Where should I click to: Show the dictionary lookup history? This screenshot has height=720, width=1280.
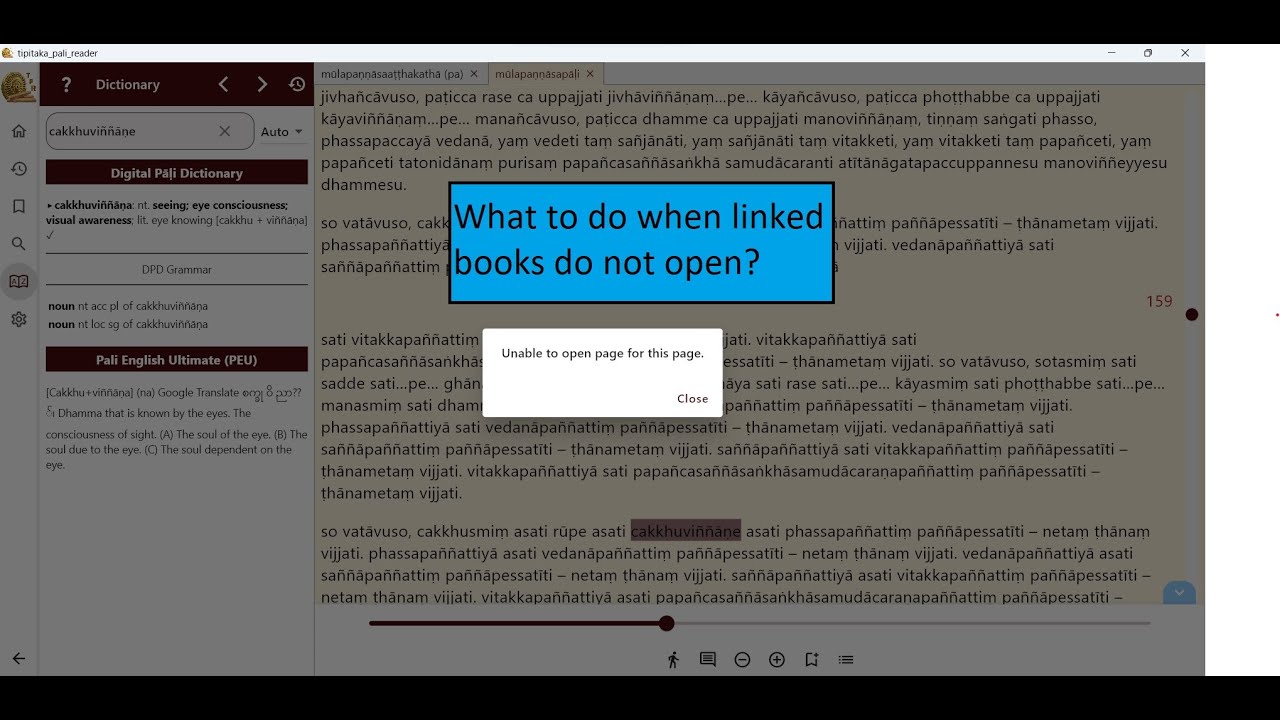coord(297,85)
